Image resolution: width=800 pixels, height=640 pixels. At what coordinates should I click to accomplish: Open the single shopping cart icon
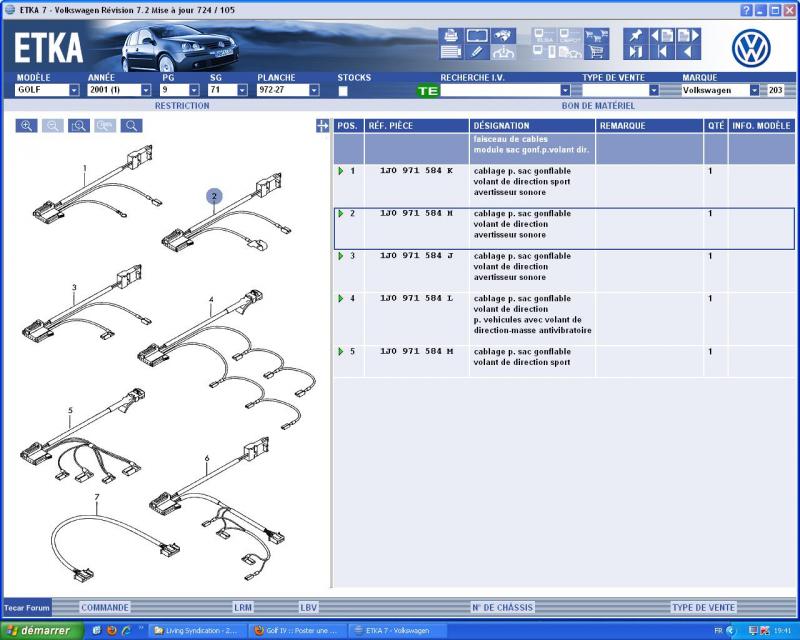tap(596, 52)
